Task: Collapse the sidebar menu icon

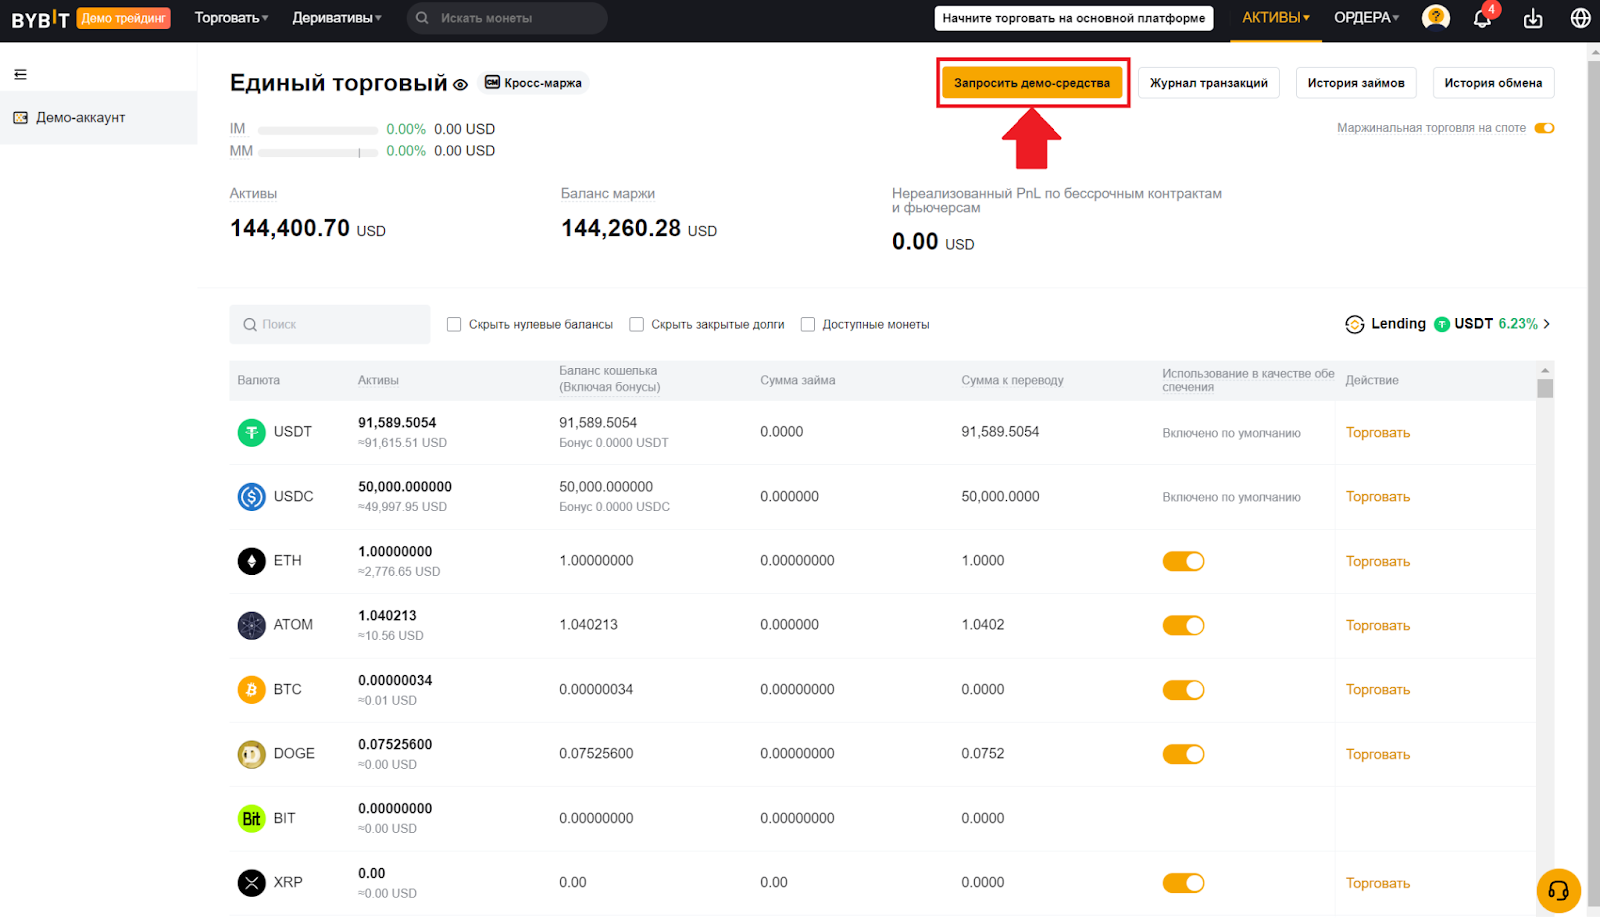Action: [x=20, y=75]
